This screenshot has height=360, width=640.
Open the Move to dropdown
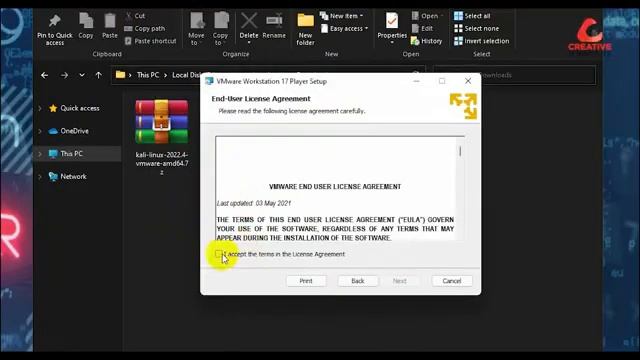pyautogui.click(x=196, y=29)
